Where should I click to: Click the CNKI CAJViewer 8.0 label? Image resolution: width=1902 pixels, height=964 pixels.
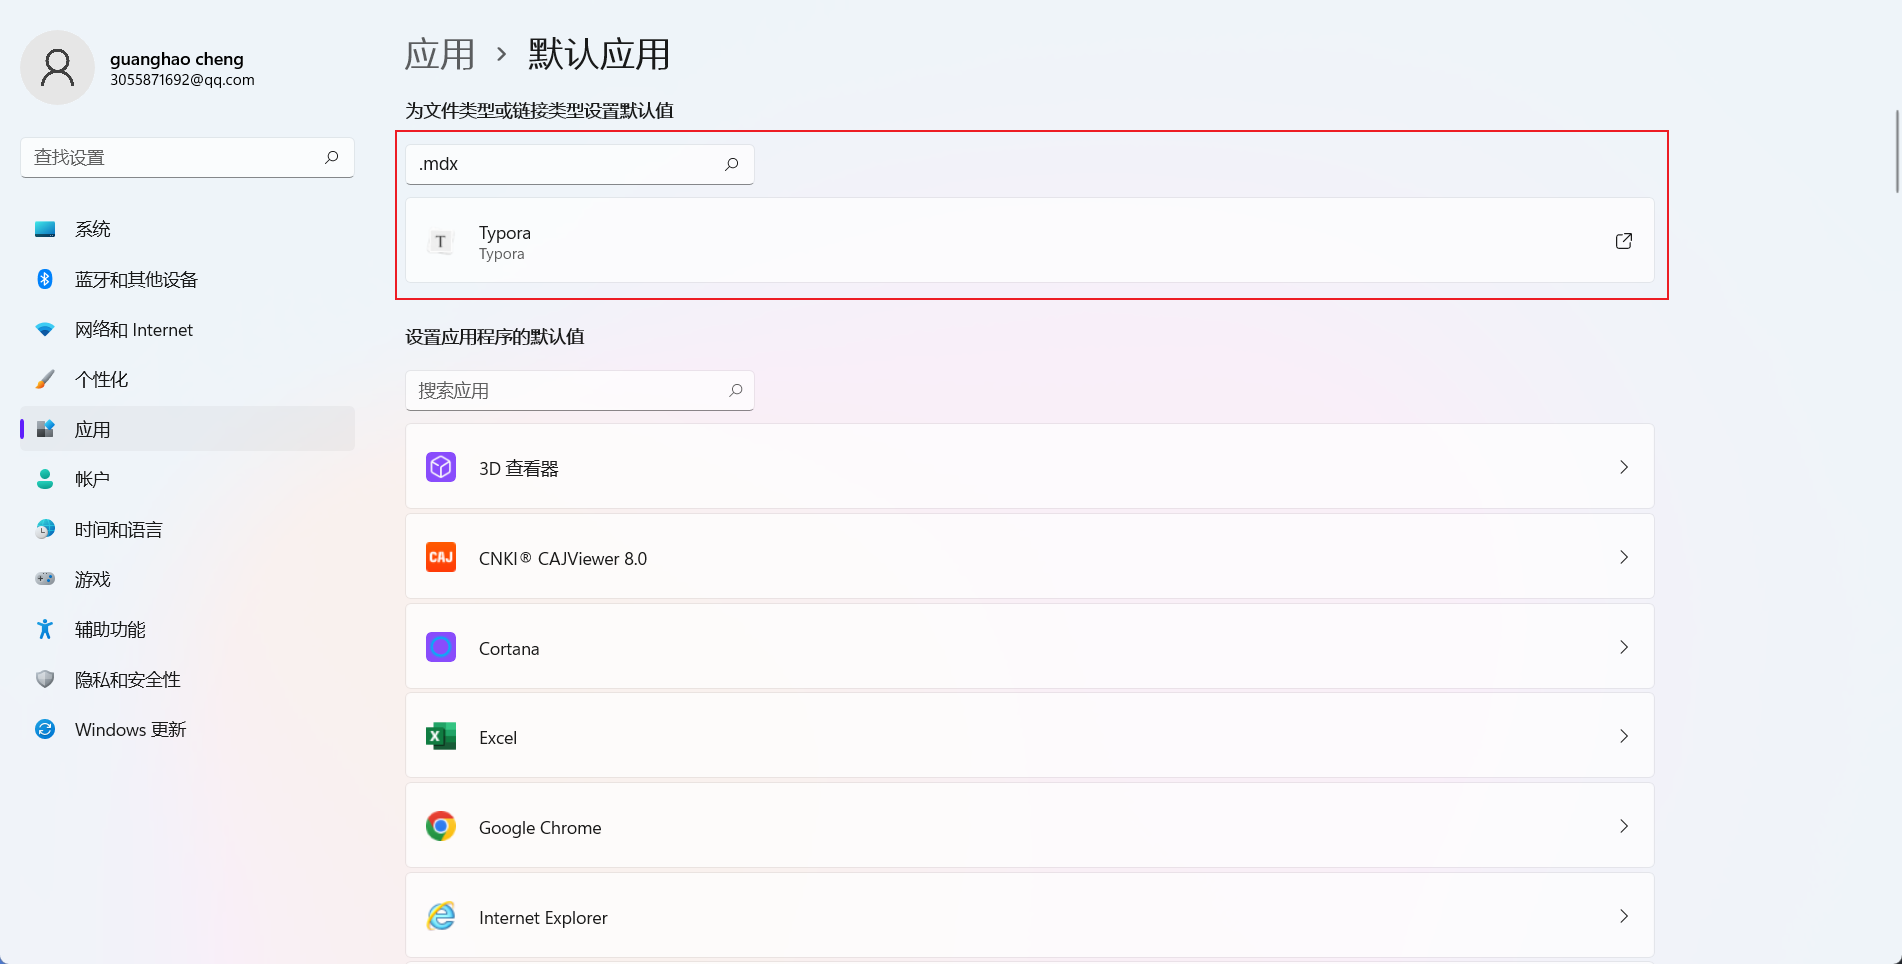[563, 558]
